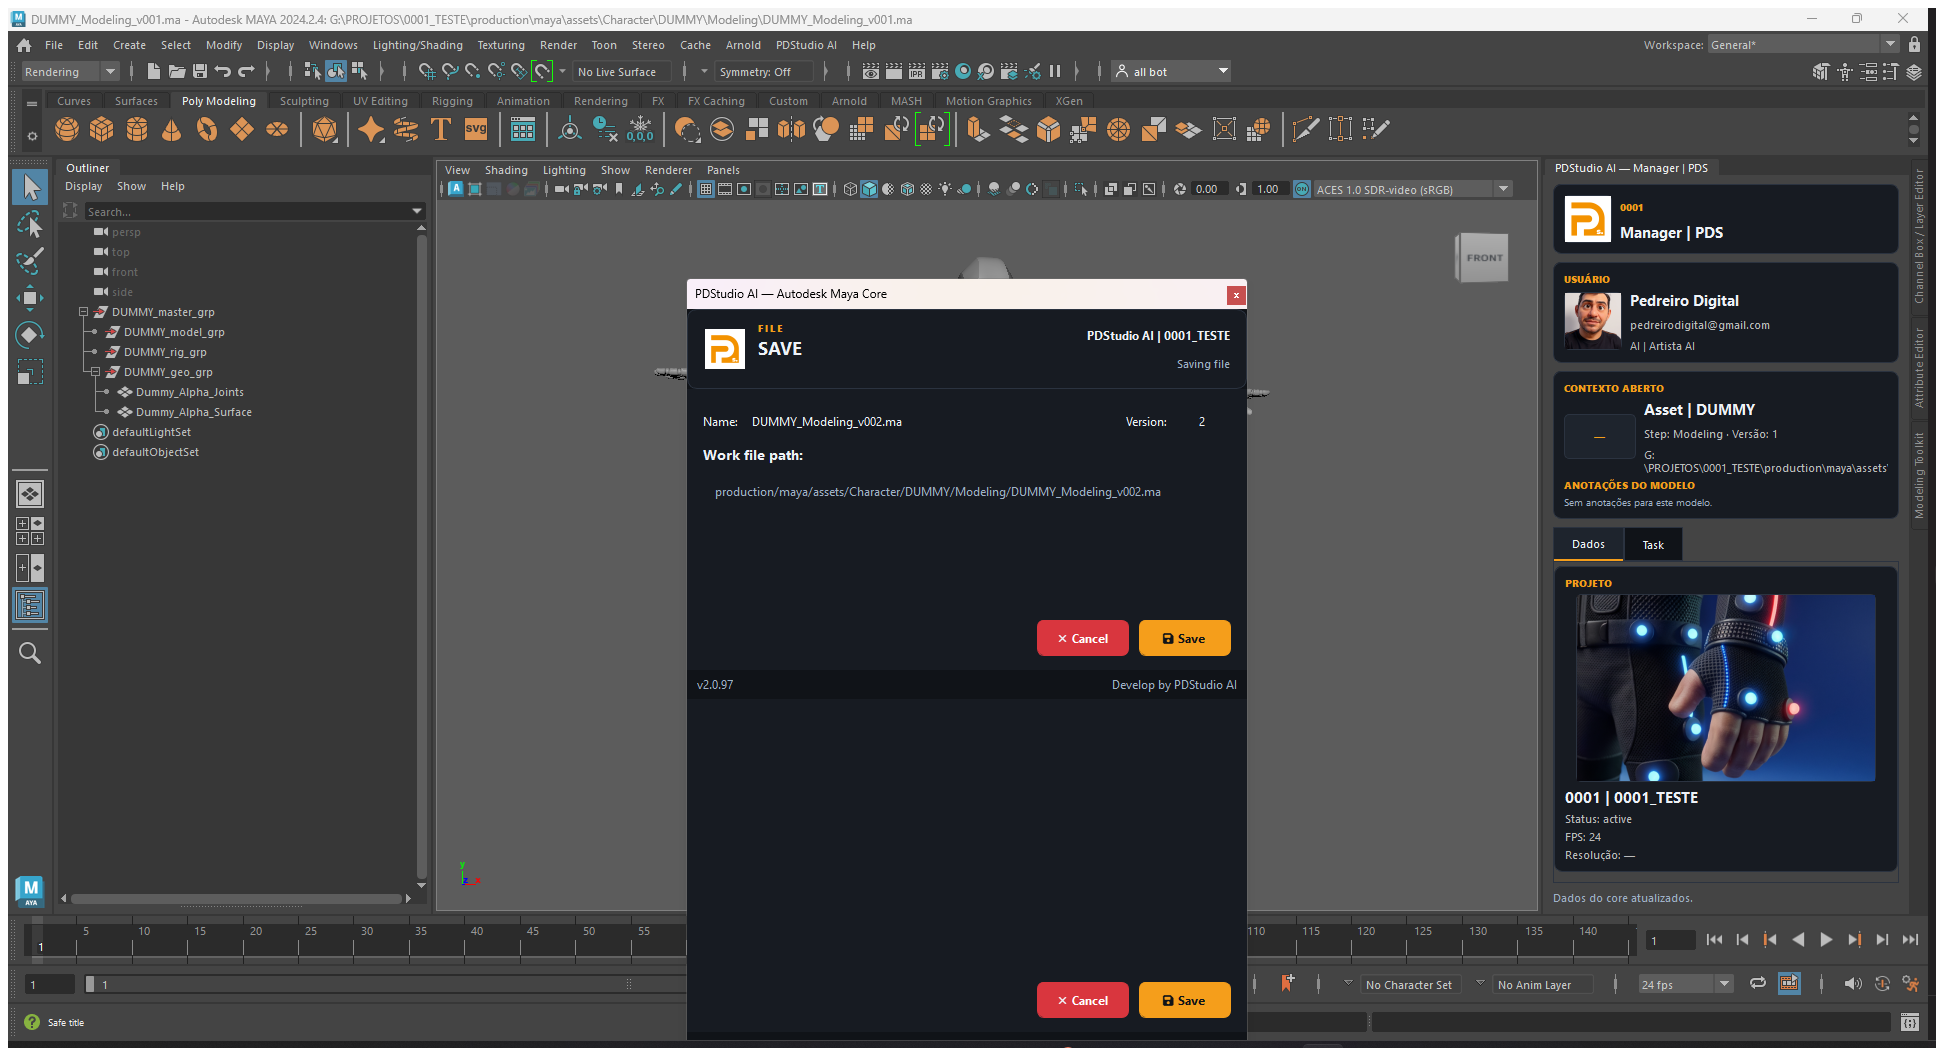Create a polygon torus from the shelf
1936x1048 pixels.
coord(207,129)
